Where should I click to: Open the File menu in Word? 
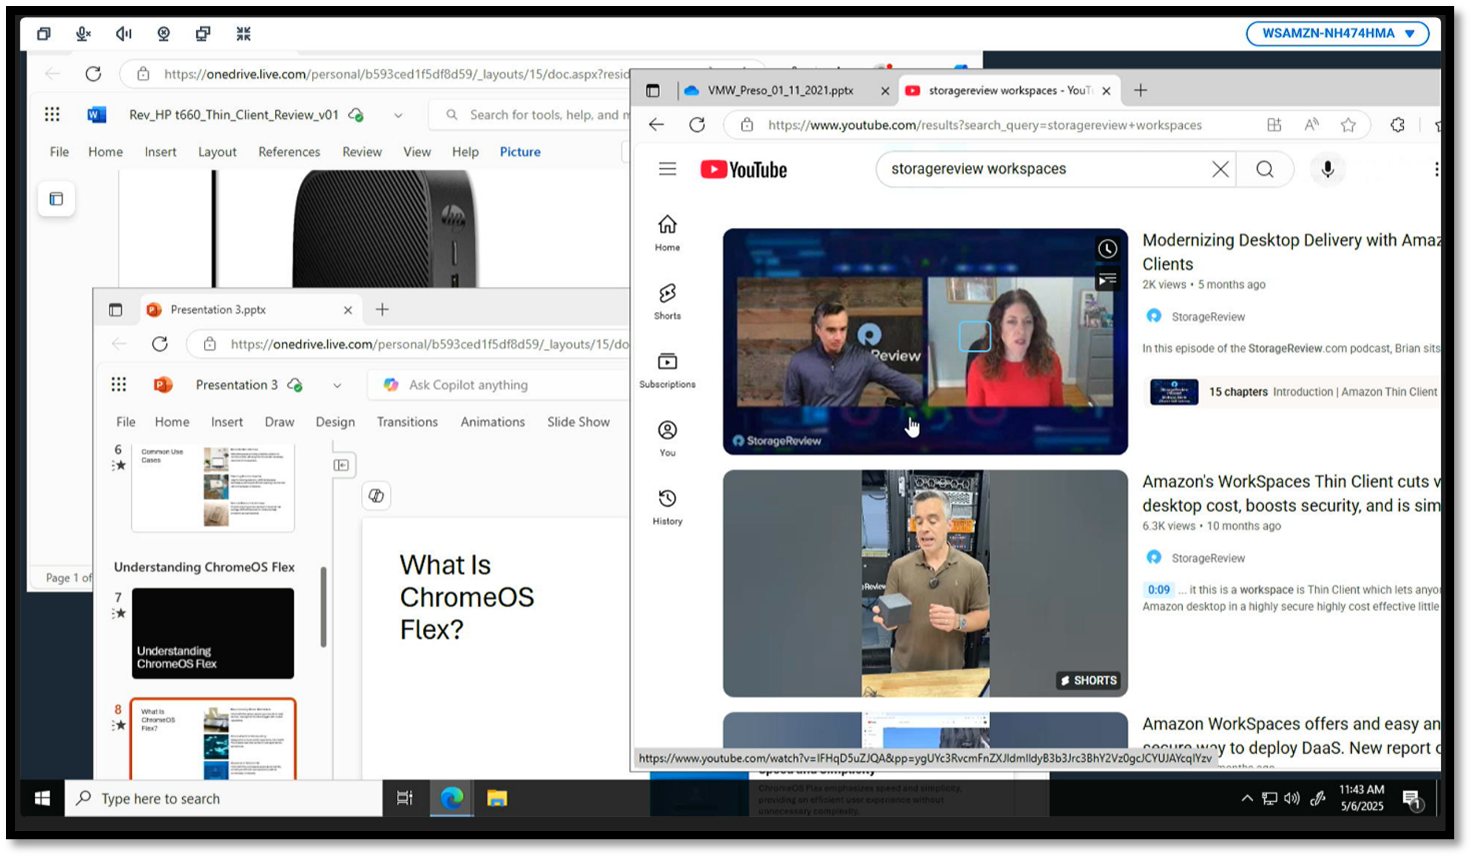pos(59,152)
